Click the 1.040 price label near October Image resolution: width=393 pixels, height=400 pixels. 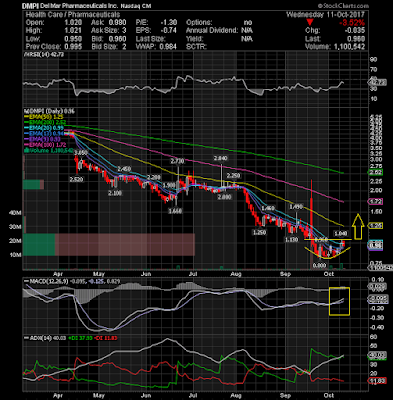point(340,233)
